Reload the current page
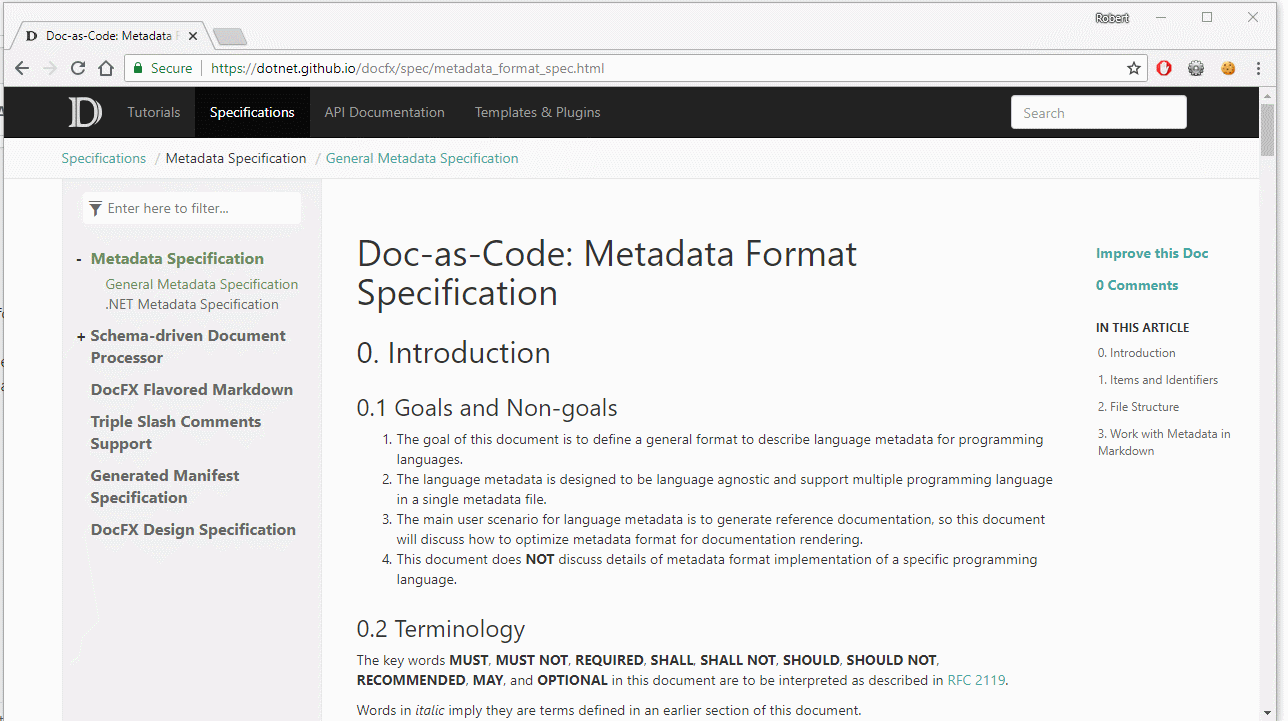The height and width of the screenshot is (721, 1288). 77,68
